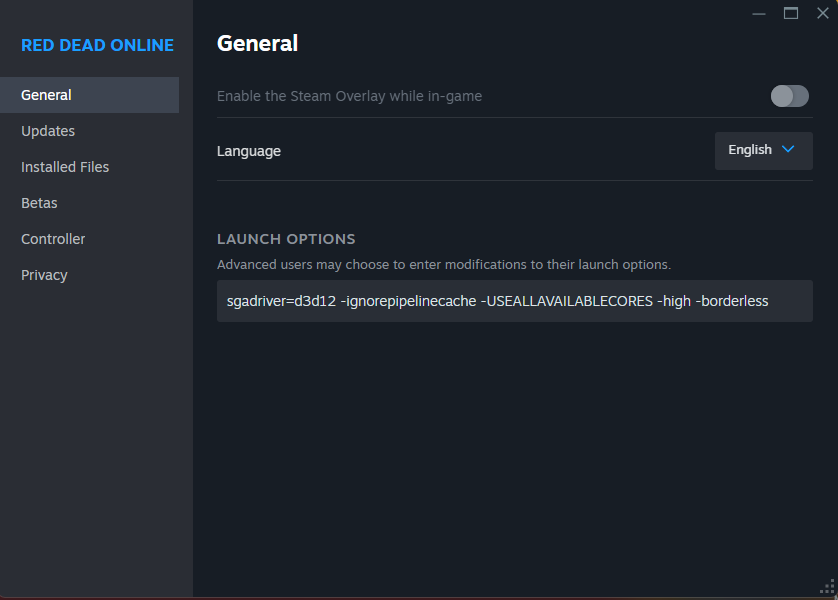Show the Controller settings tab
838x600 pixels.
53,239
